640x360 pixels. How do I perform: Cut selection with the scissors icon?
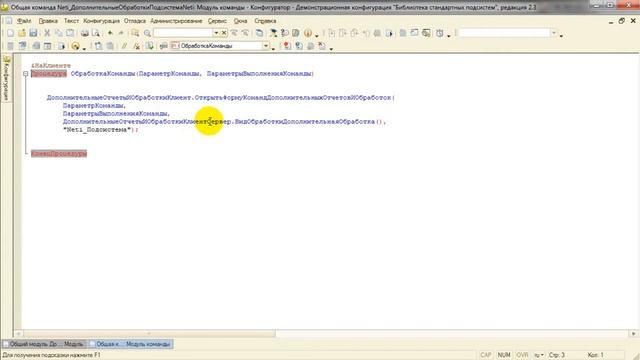click(x=47, y=33)
